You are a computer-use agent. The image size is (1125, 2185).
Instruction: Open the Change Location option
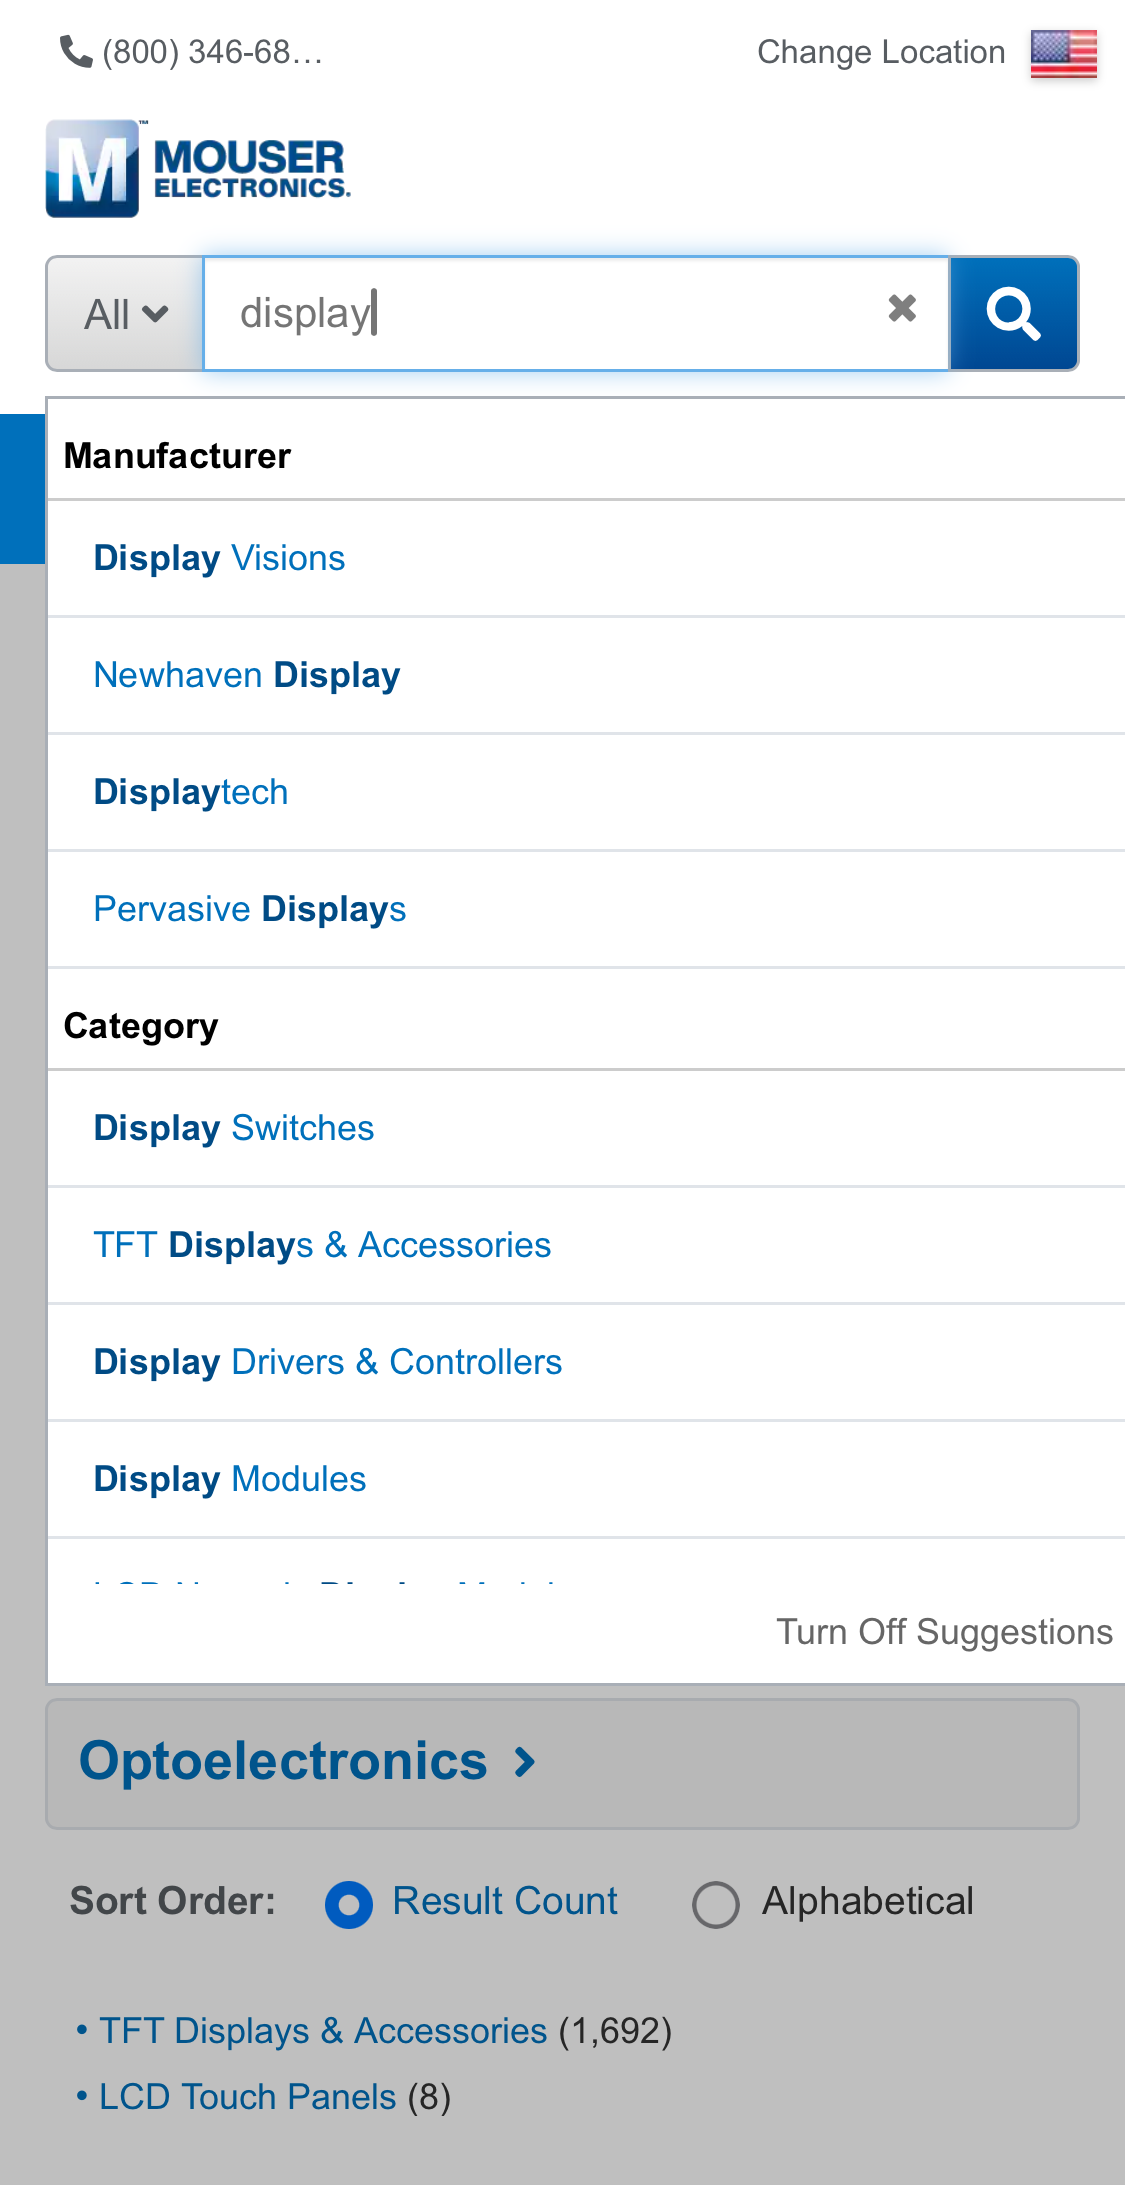[880, 52]
